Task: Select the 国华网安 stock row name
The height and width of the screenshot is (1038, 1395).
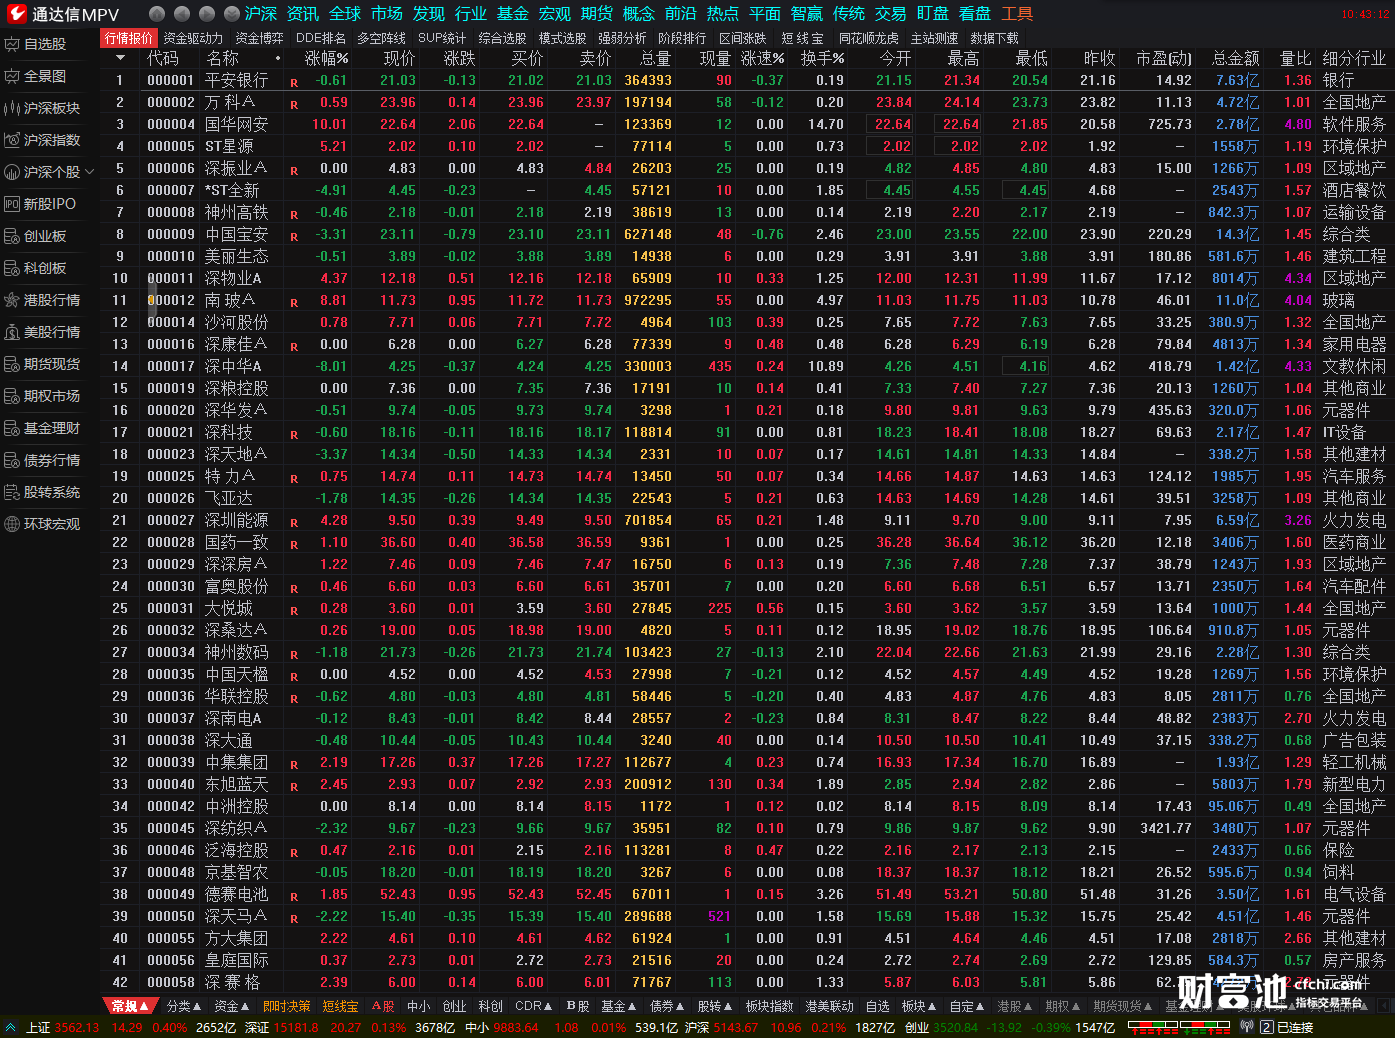Action: click(x=237, y=124)
